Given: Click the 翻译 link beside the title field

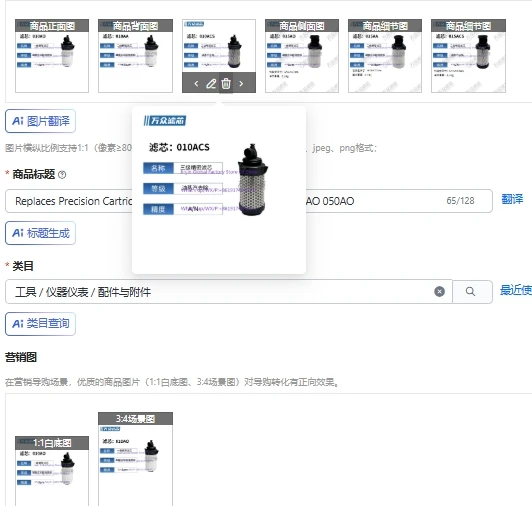Looking at the screenshot, I should tap(512, 199).
